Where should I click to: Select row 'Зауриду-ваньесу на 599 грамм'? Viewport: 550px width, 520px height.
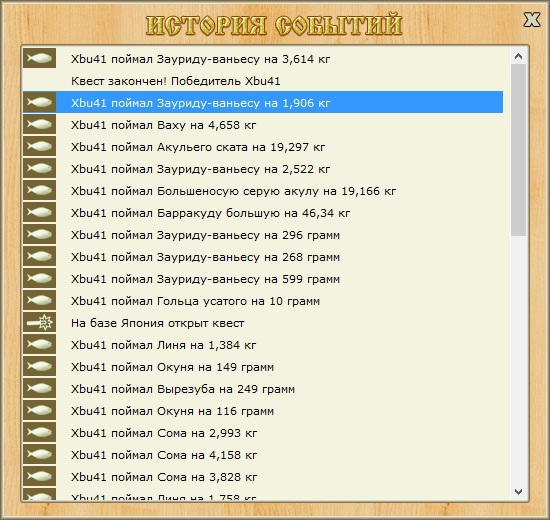pyautogui.click(x=263, y=278)
